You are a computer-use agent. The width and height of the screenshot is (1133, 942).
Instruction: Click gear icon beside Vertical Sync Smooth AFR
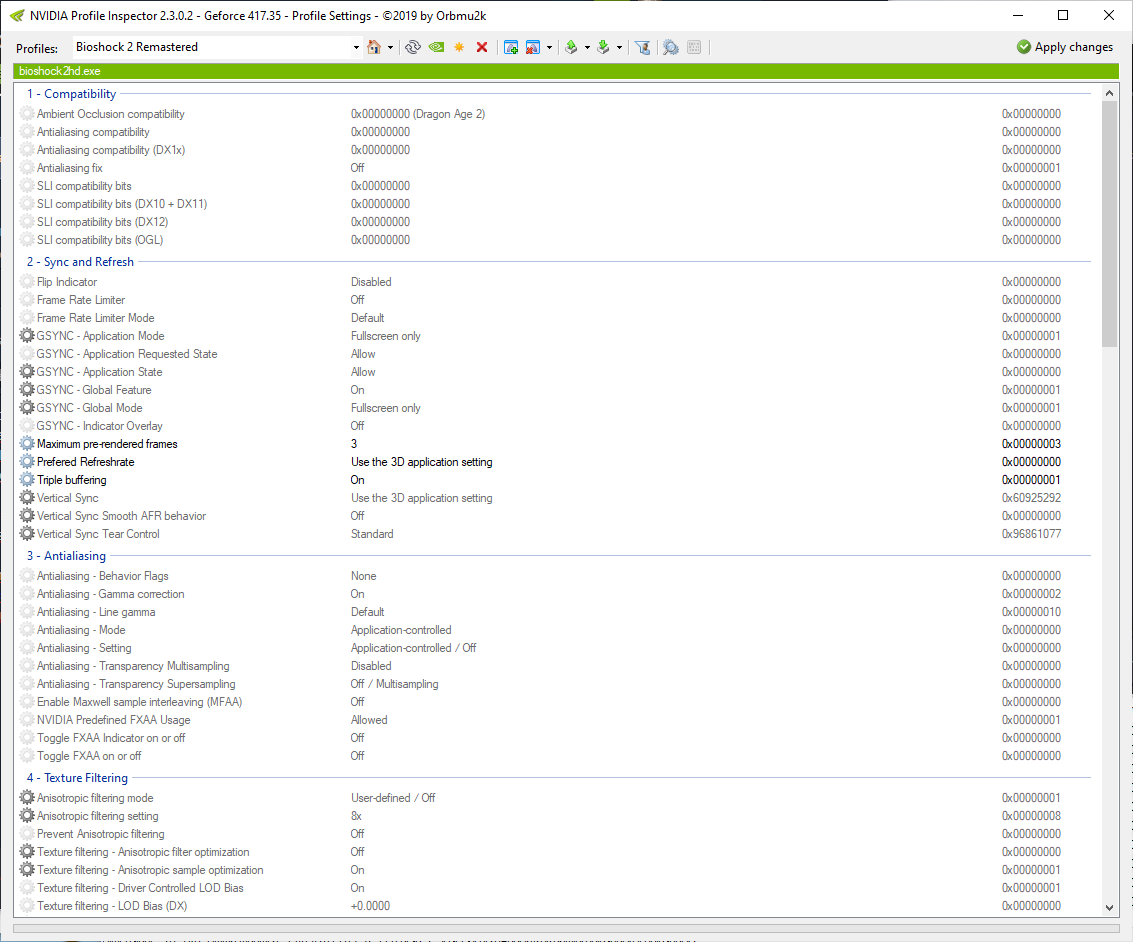pos(27,515)
